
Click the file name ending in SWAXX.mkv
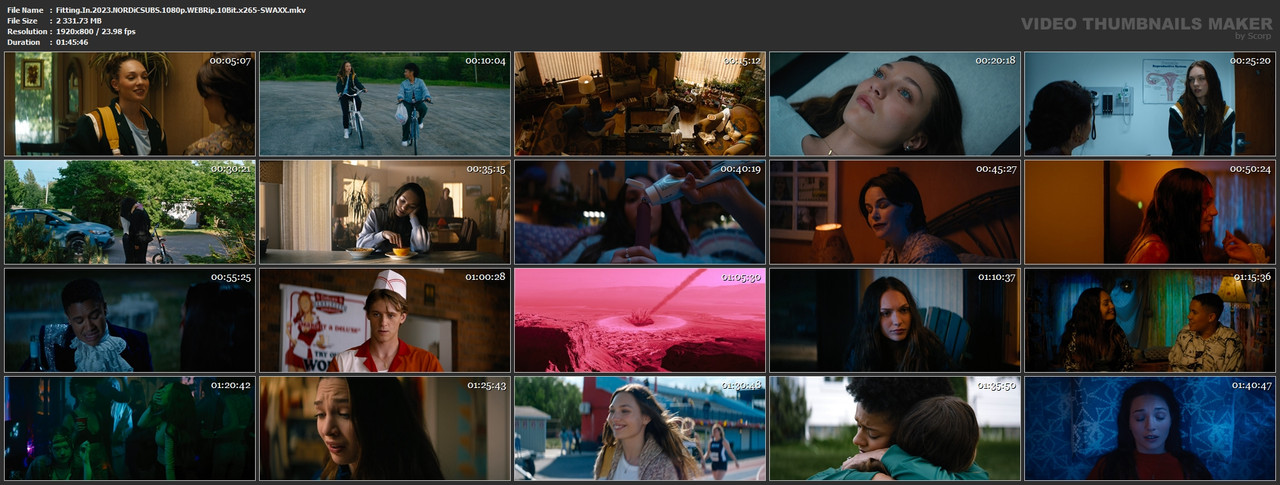pos(181,10)
